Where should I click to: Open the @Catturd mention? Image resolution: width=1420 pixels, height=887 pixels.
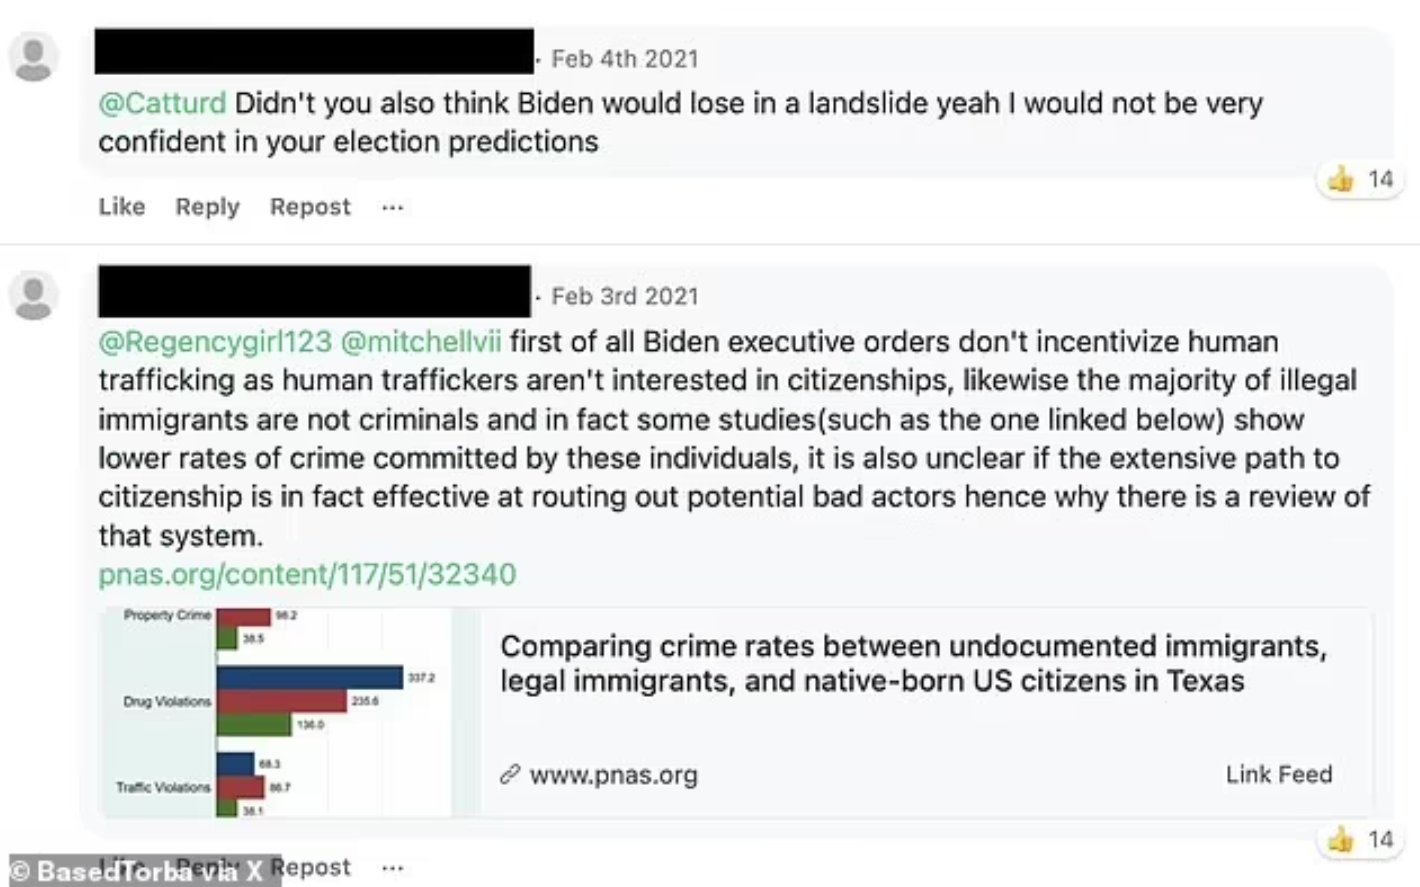(162, 104)
